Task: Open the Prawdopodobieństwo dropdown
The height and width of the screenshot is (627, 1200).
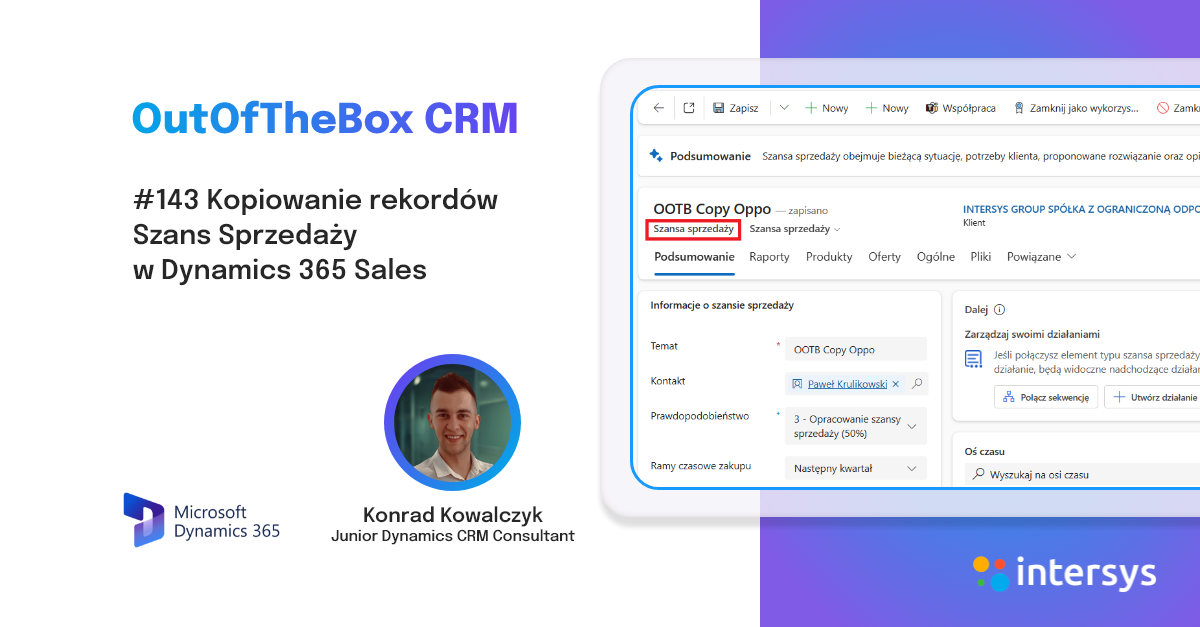Action: (856, 426)
